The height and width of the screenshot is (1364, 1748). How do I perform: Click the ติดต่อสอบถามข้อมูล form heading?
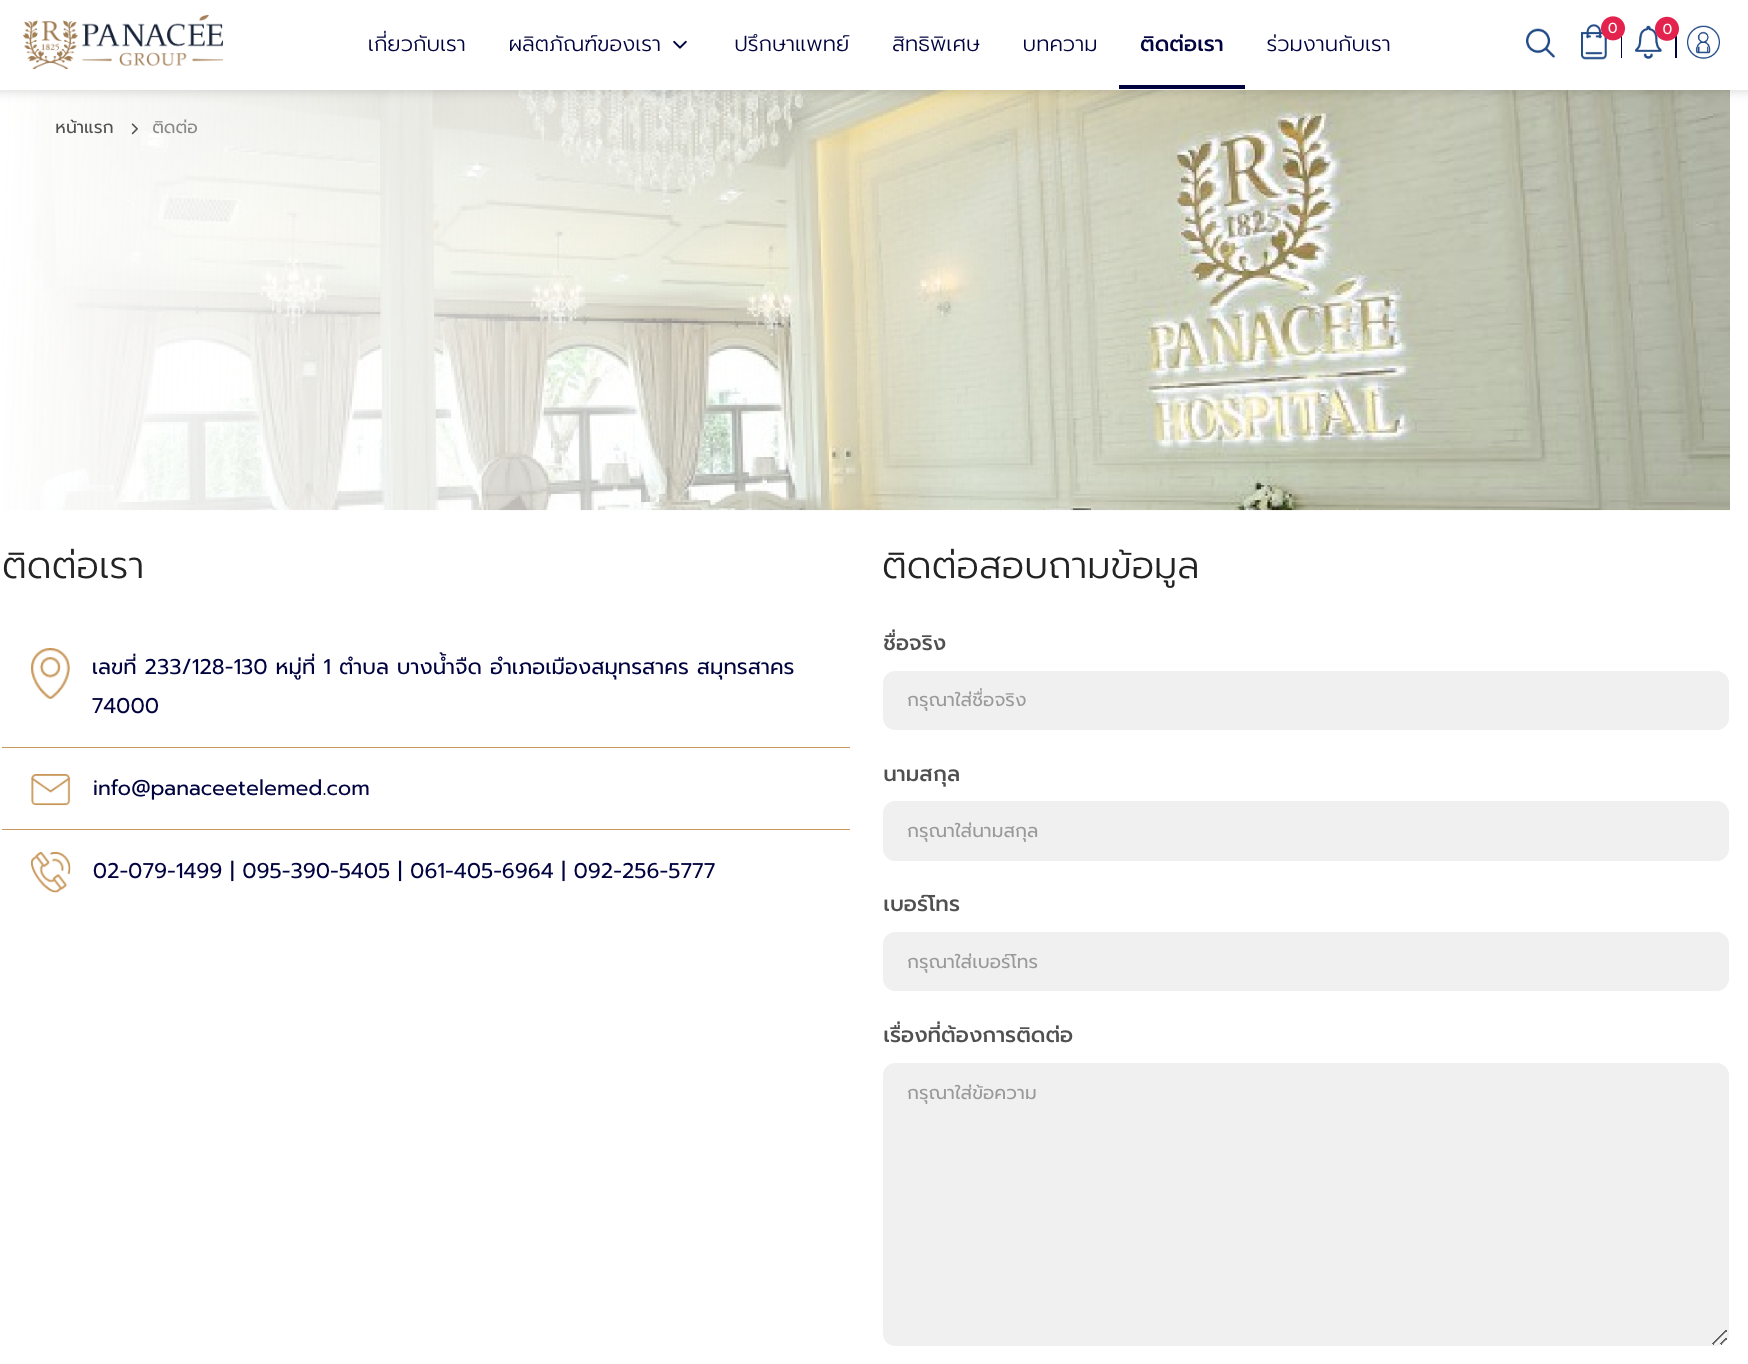click(1040, 566)
